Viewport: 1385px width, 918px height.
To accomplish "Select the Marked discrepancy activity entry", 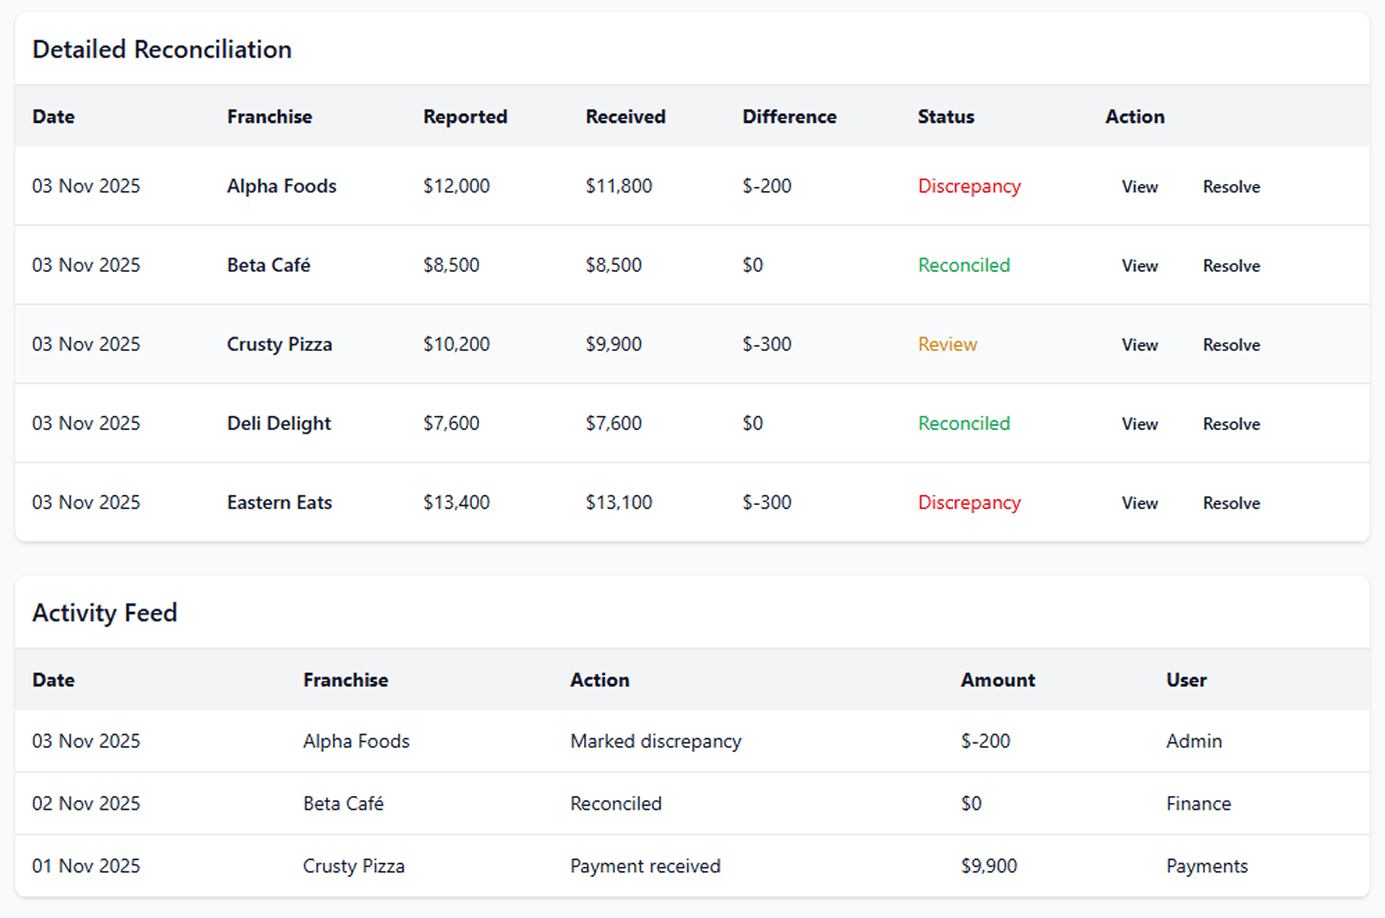I will (x=655, y=741).
